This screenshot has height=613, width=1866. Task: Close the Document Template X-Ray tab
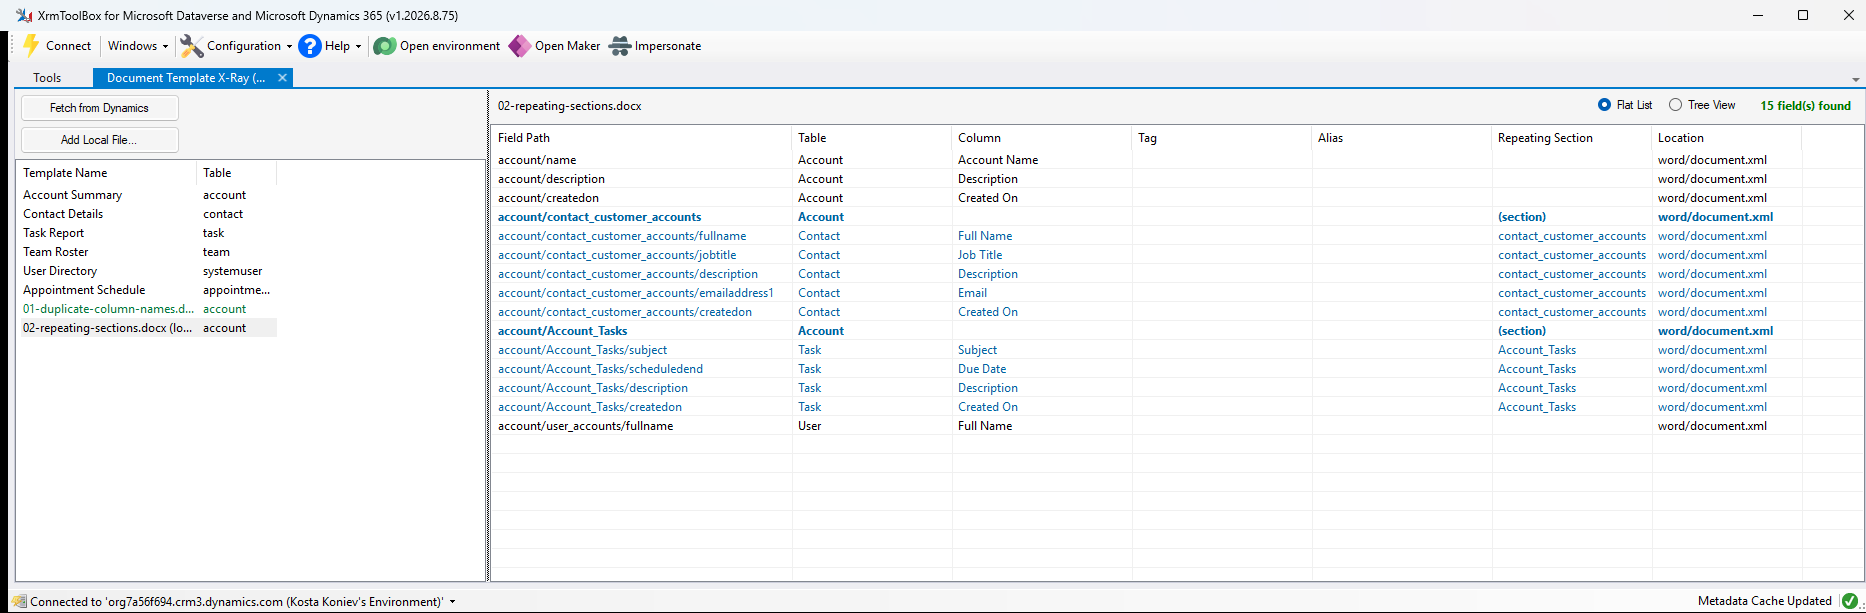[x=282, y=78]
